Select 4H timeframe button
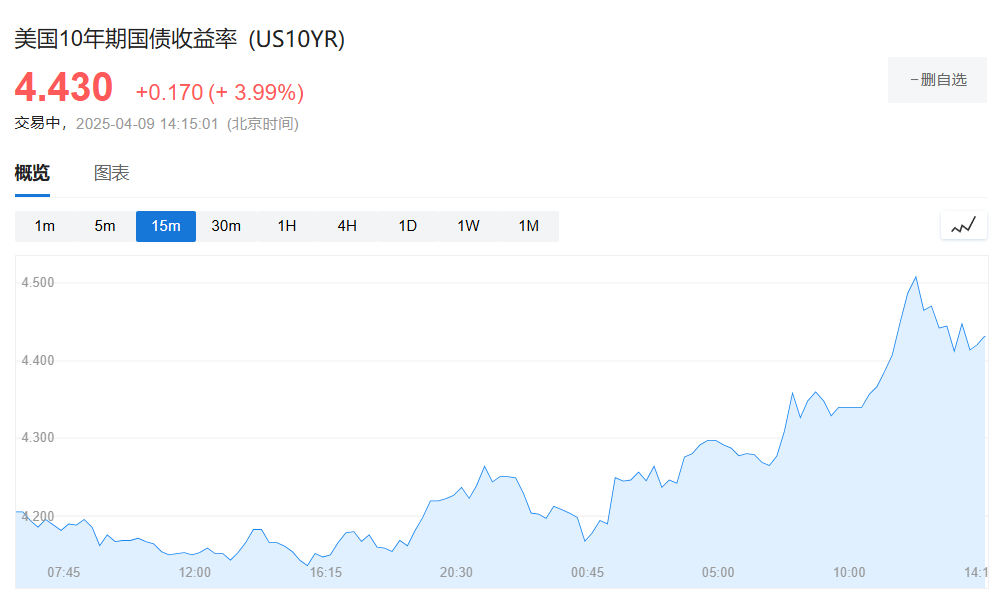The width and height of the screenshot is (998, 604). 347,226
